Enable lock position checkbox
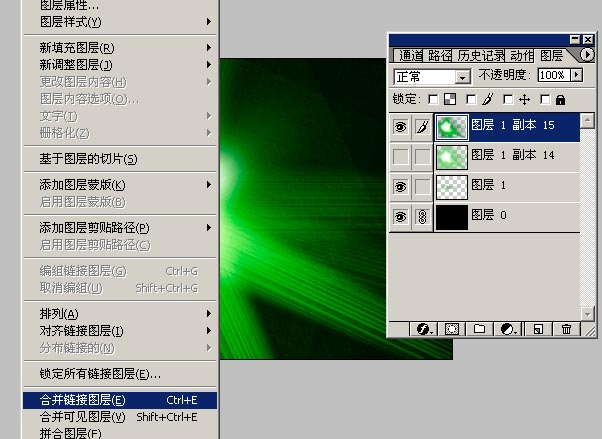Viewport: 602px width, 439px height. tap(508, 100)
